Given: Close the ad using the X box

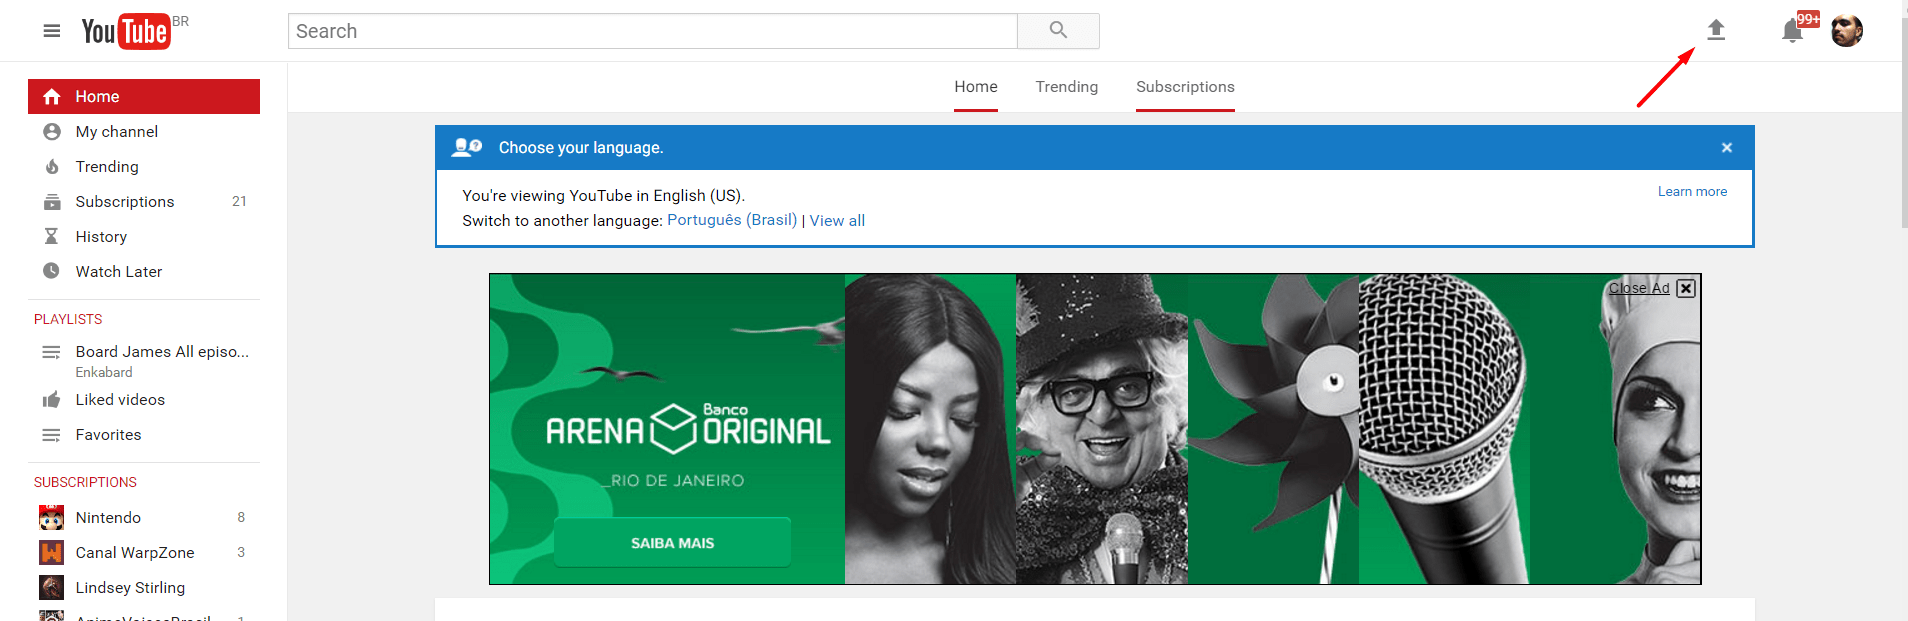Looking at the screenshot, I should 1686,288.
